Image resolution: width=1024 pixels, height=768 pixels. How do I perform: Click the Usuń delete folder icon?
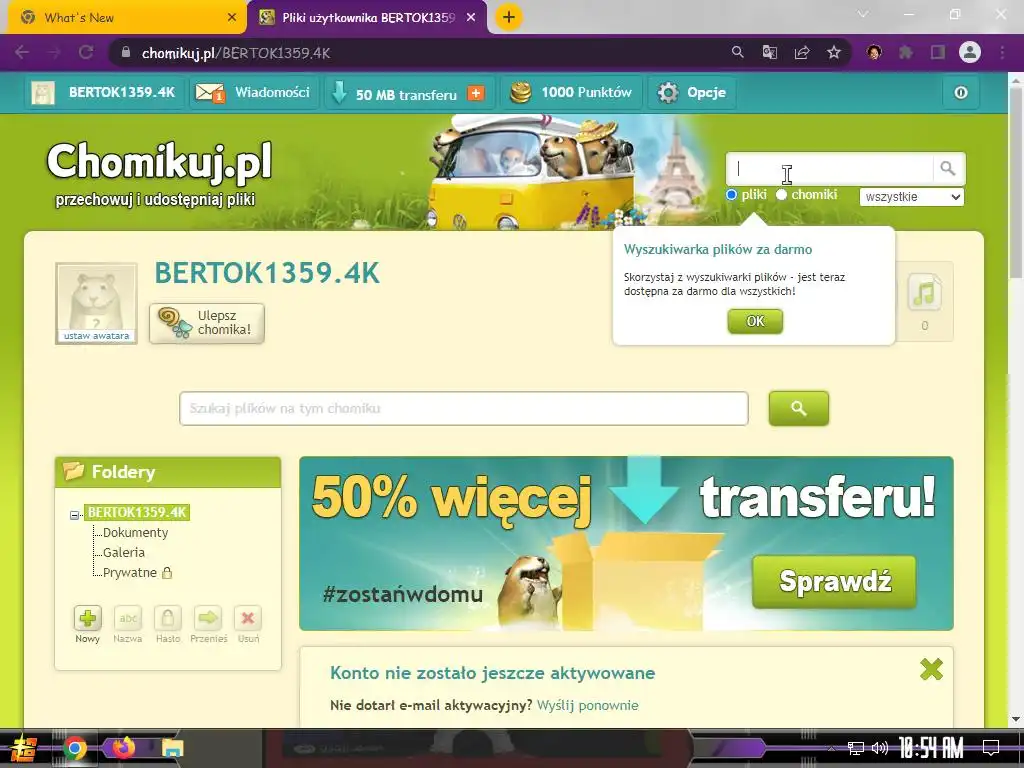(x=248, y=618)
